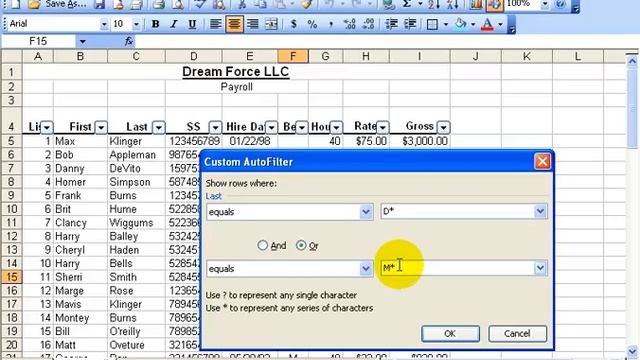
Task: Click the Help question mark icon
Action: pyautogui.click(x=560, y=4)
